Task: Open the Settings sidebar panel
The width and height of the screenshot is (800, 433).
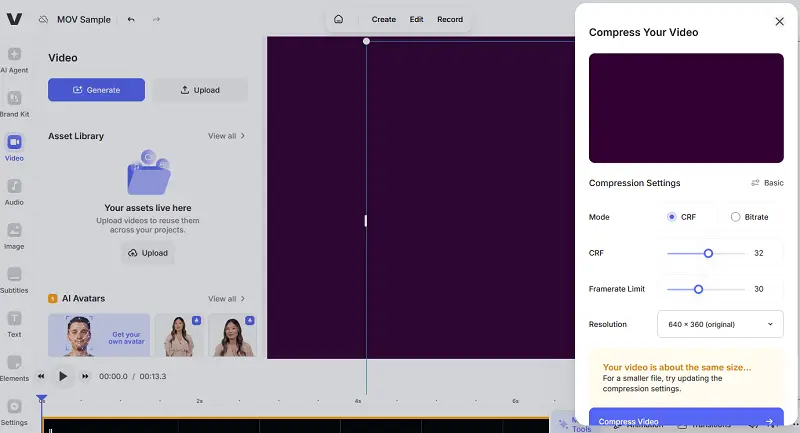Action: (14, 412)
